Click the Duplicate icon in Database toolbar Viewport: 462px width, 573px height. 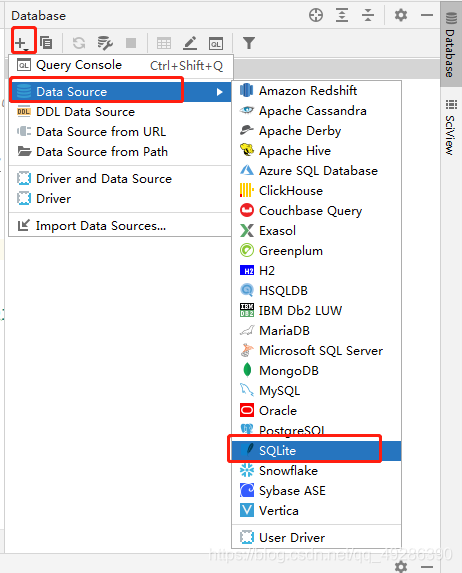tap(46, 43)
